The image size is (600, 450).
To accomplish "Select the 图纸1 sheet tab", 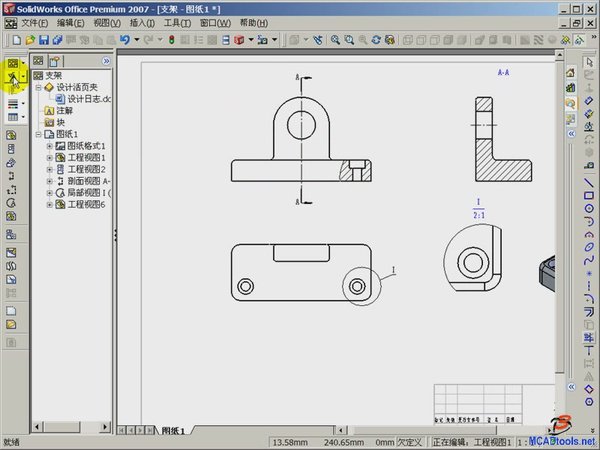I will 174,430.
